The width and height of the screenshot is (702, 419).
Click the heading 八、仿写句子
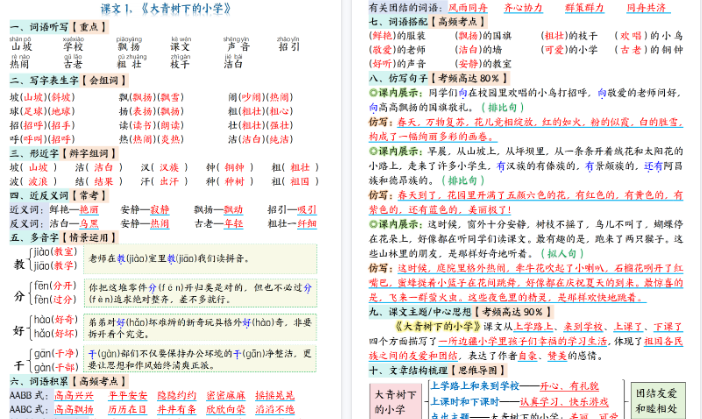[398, 78]
